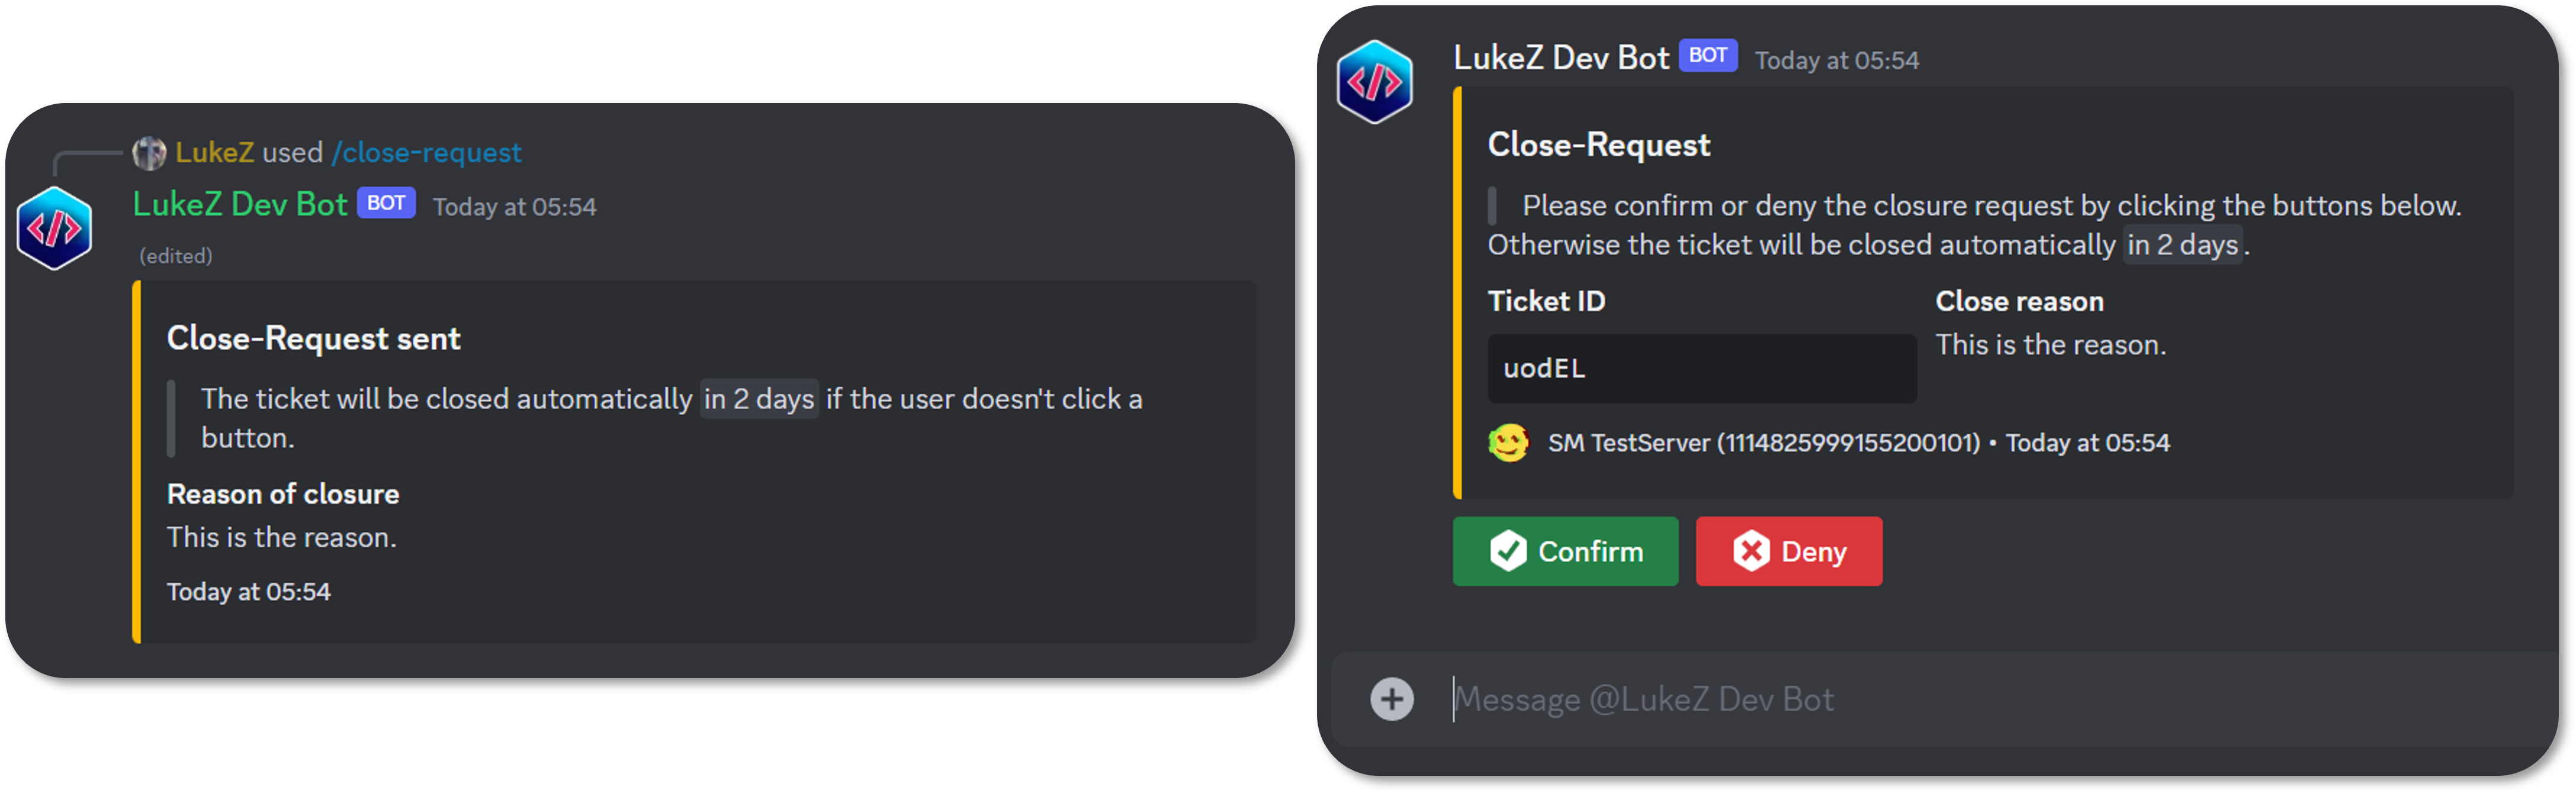The width and height of the screenshot is (2576, 793).
Task: Click the SM TestServer emoji footer icon
Action: tap(1508, 443)
